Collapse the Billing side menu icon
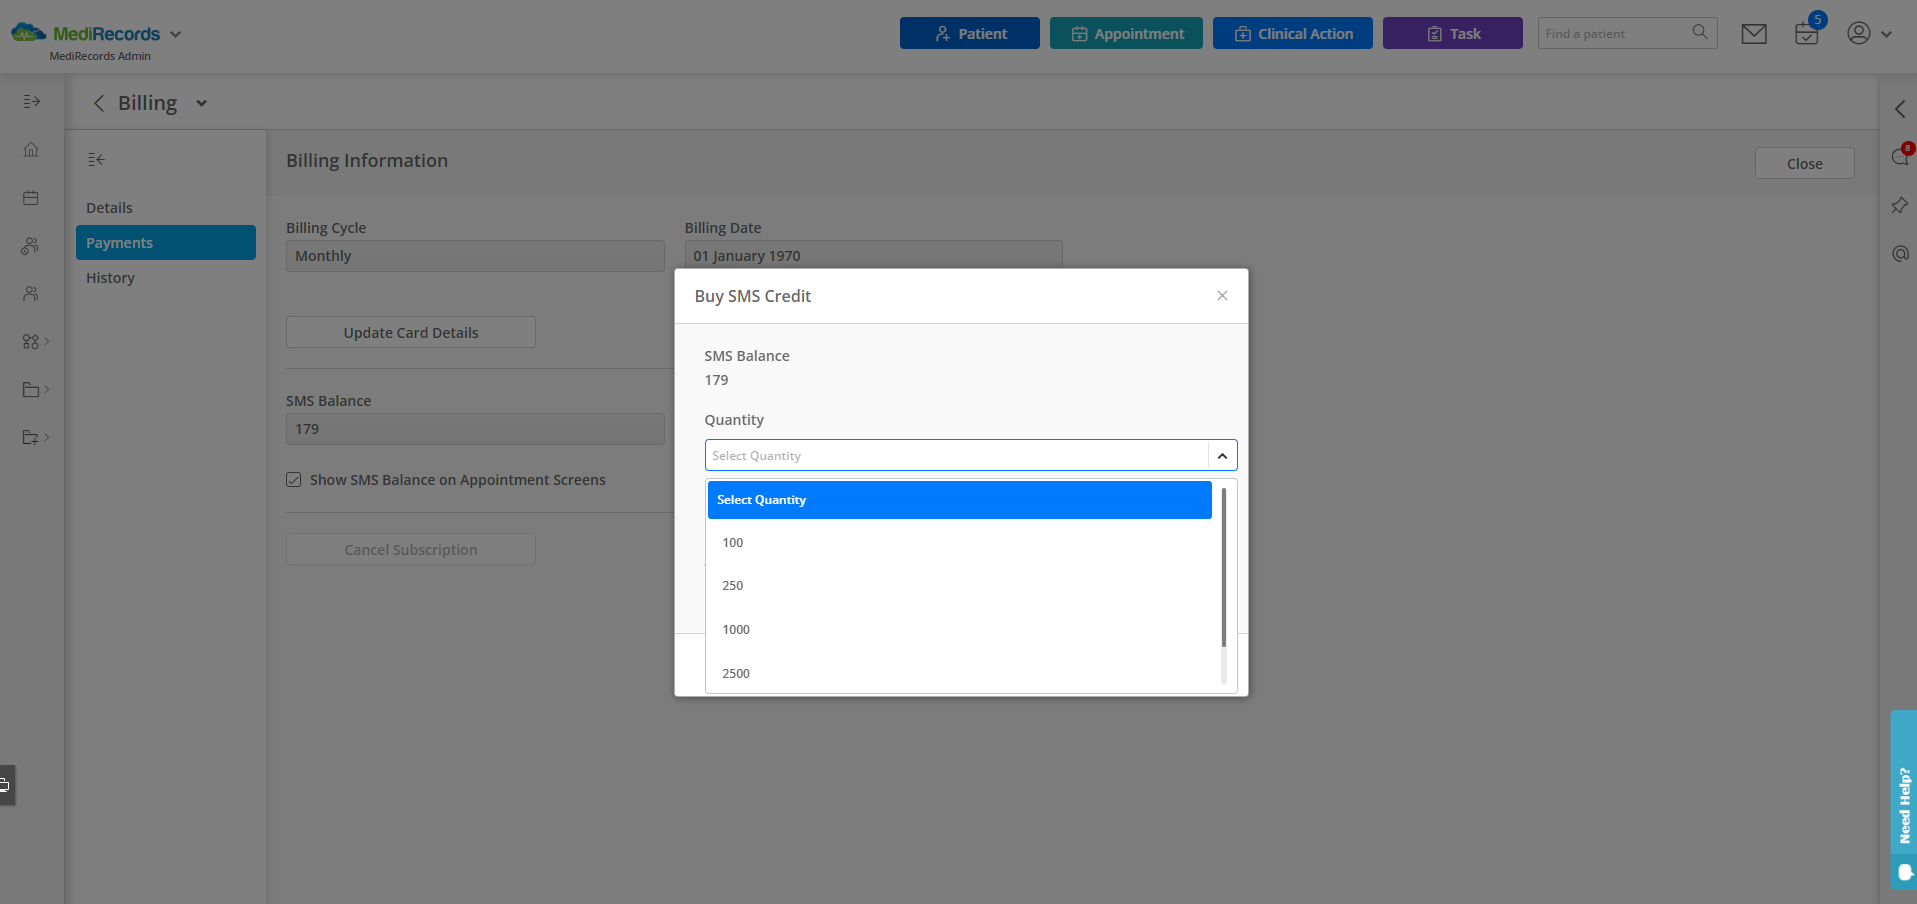The height and width of the screenshot is (904, 1917). coord(96,159)
